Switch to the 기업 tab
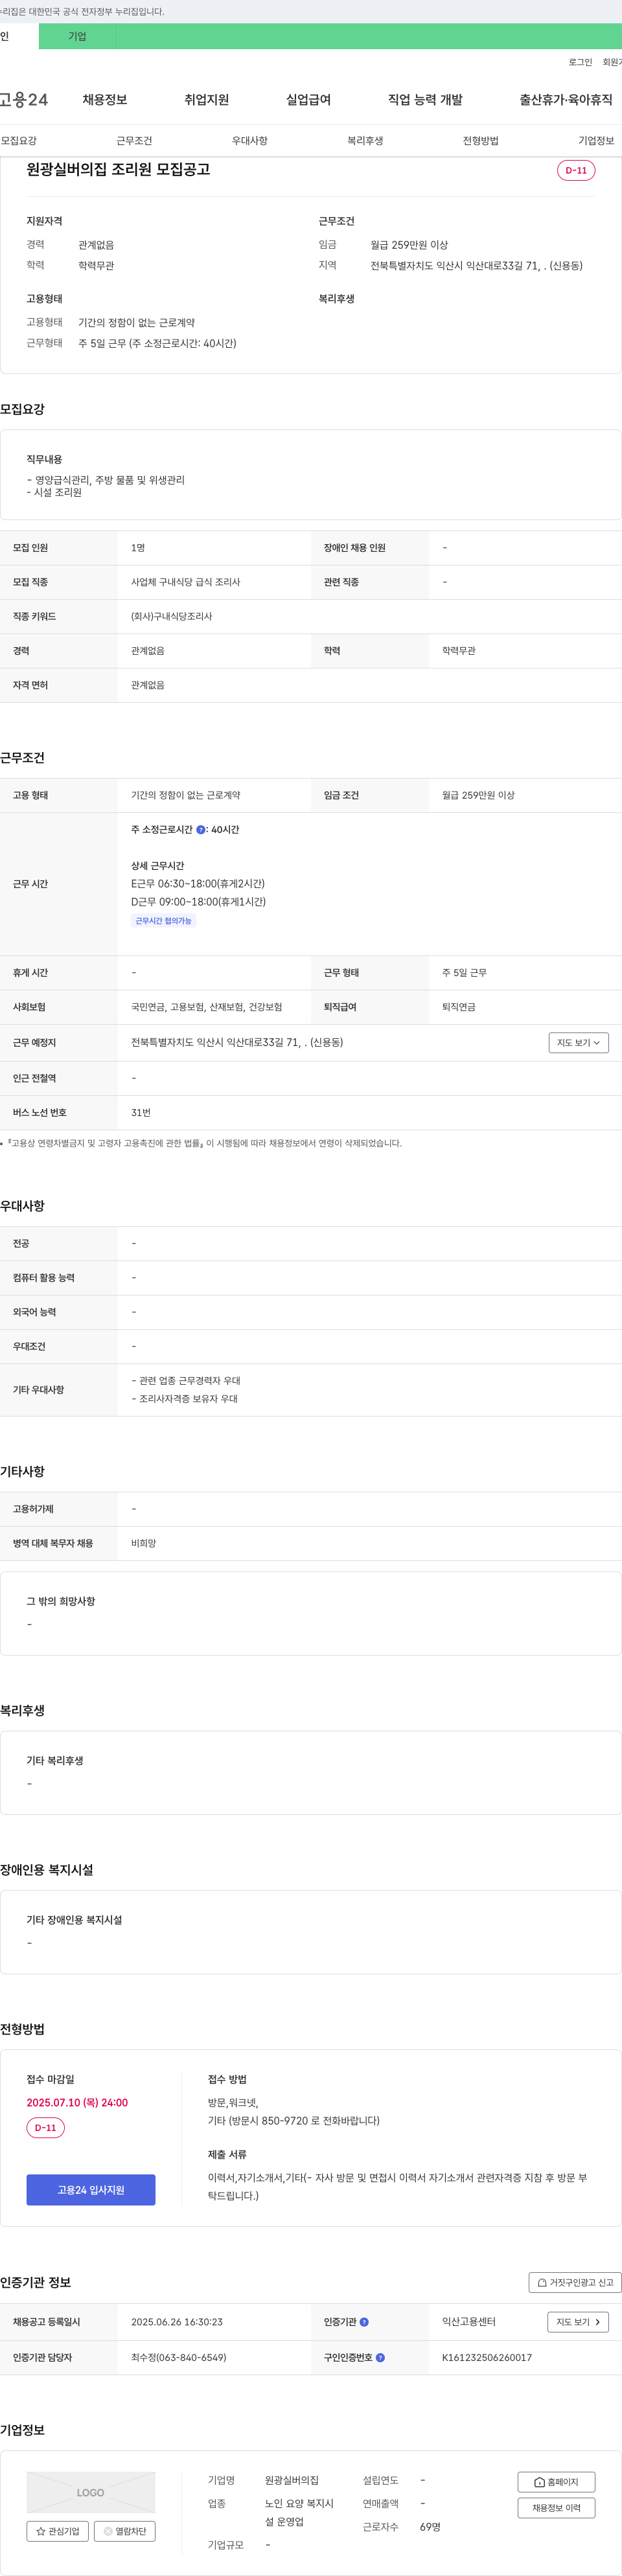Viewport: 622px width, 2576px height. (x=77, y=36)
